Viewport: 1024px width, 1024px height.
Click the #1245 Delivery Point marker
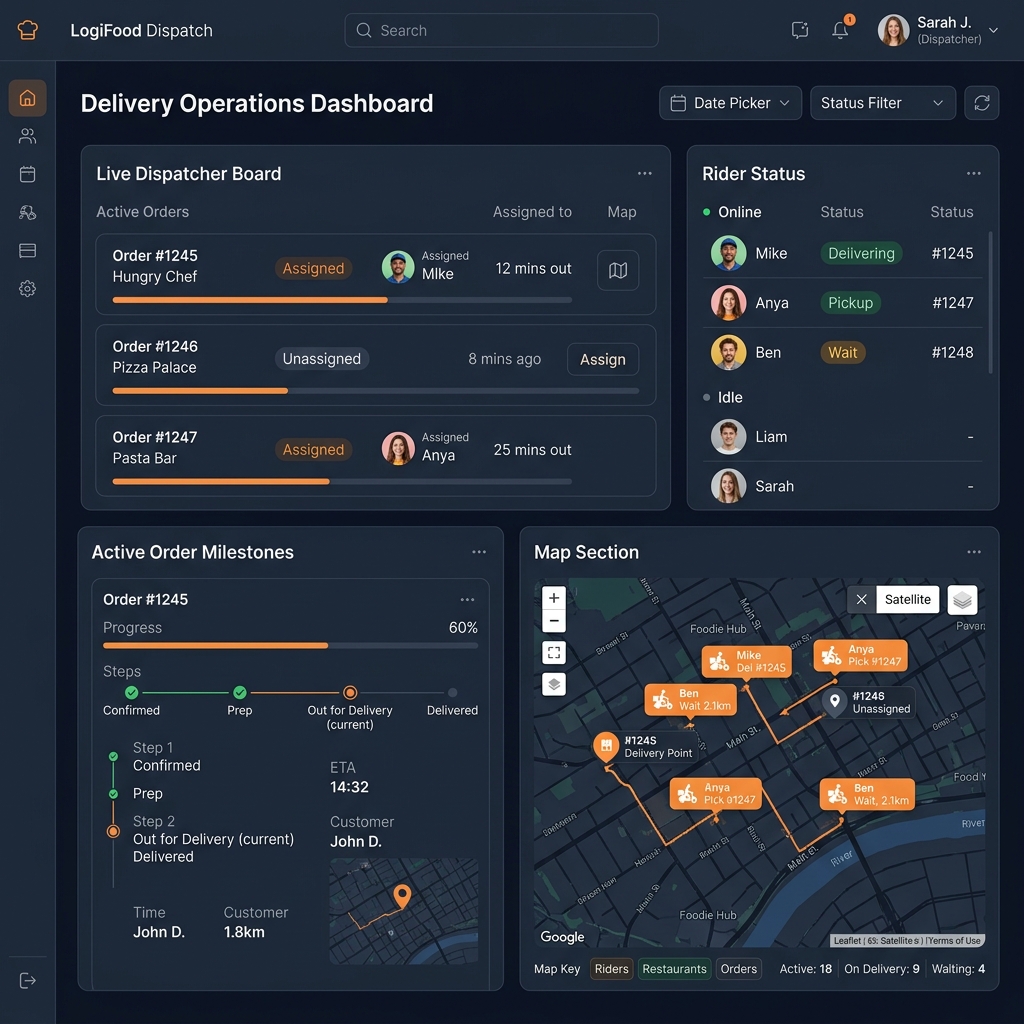click(x=606, y=746)
